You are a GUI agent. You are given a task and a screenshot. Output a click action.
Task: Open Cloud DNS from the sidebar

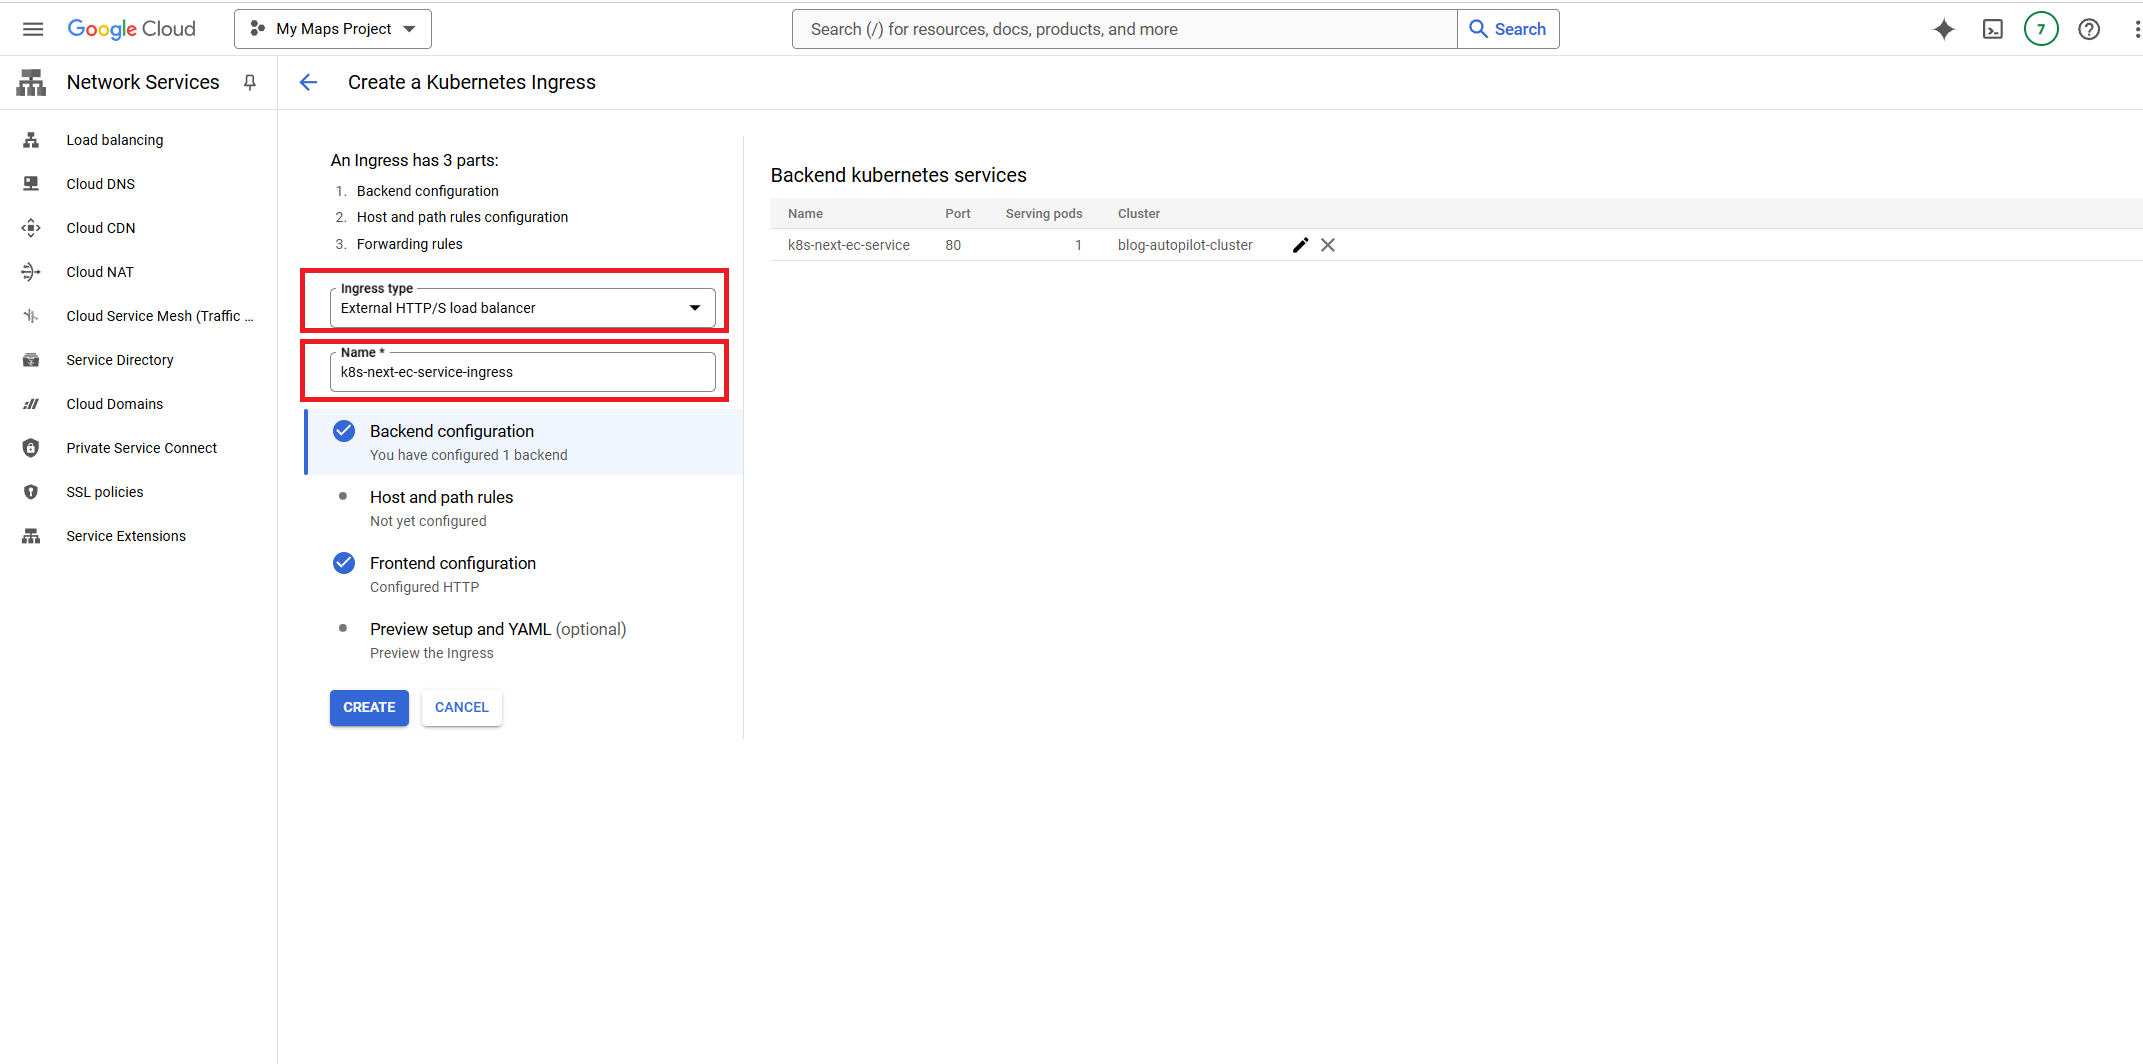tap(100, 184)
